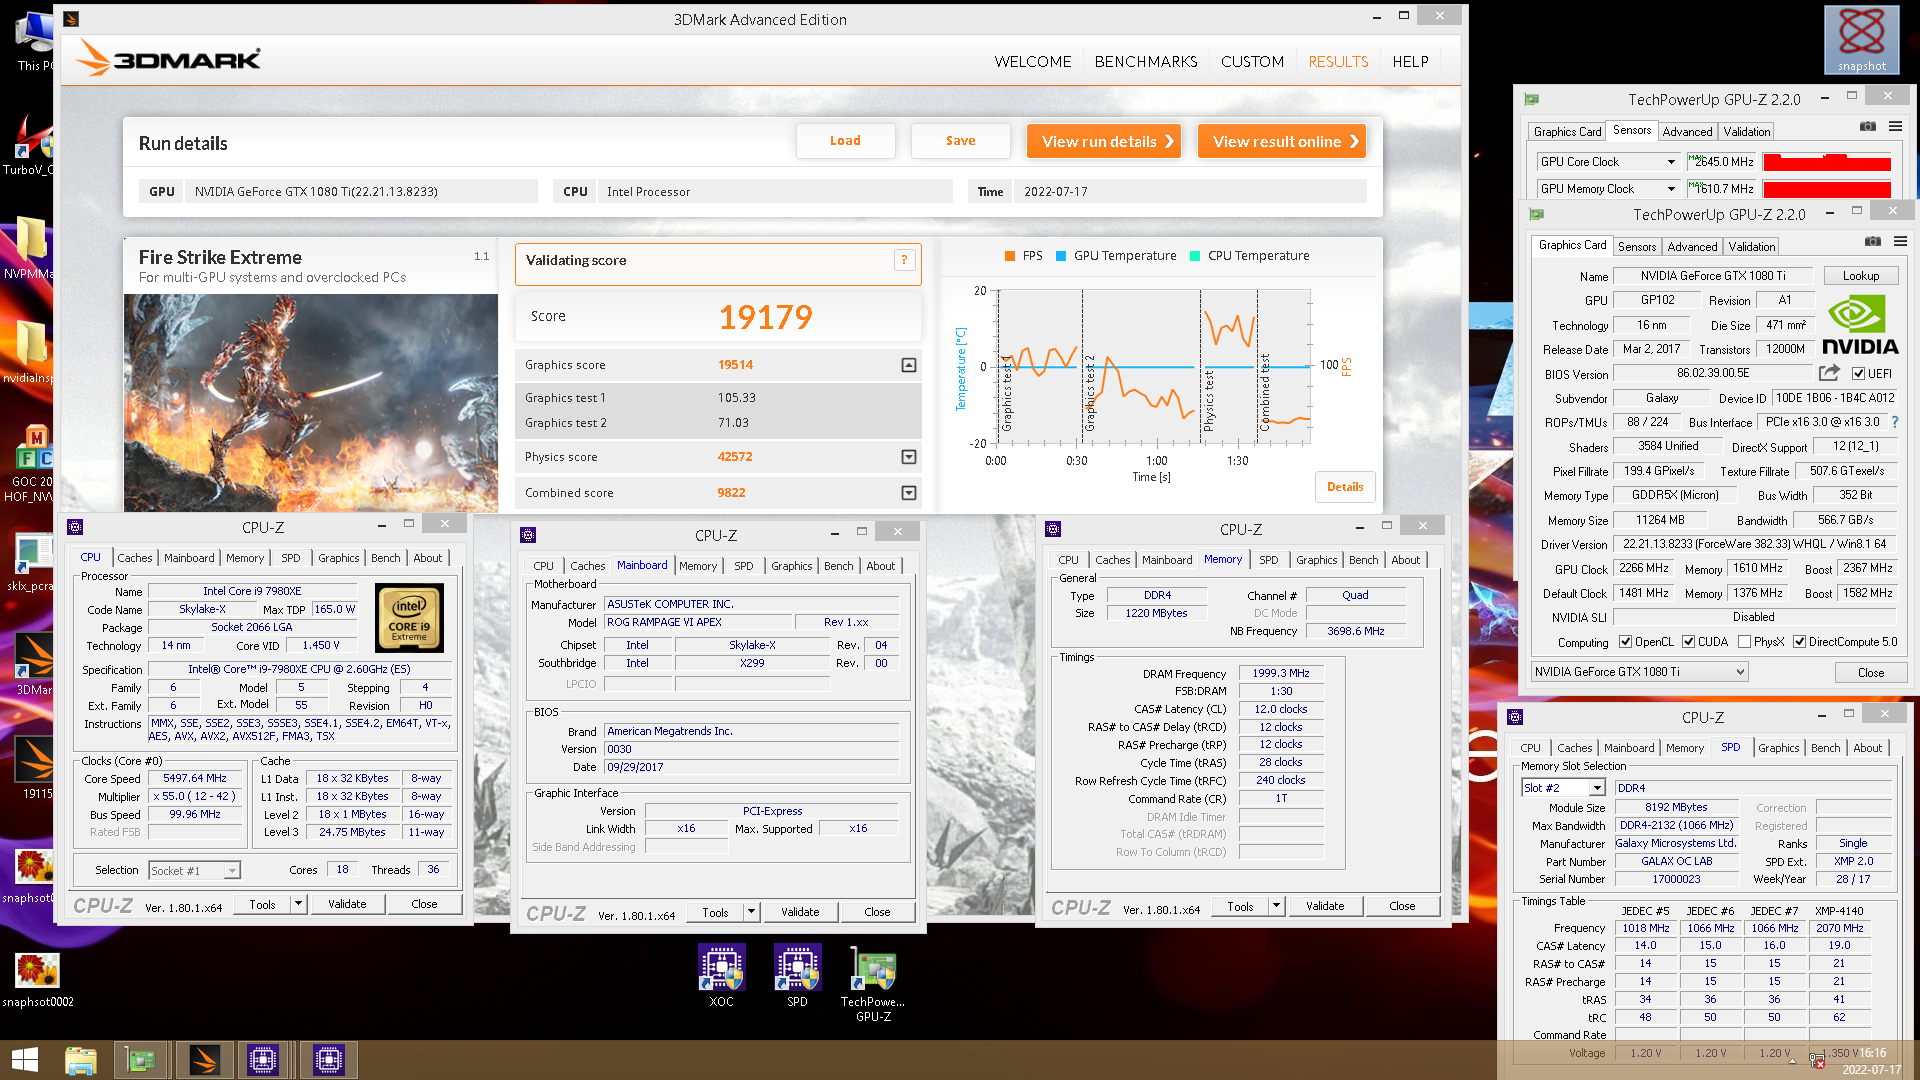Open GPU Memory Clock sensor dropdown
Image resolution: width=1920 pixels, height=1080 pixels.
coord(1670,189)
